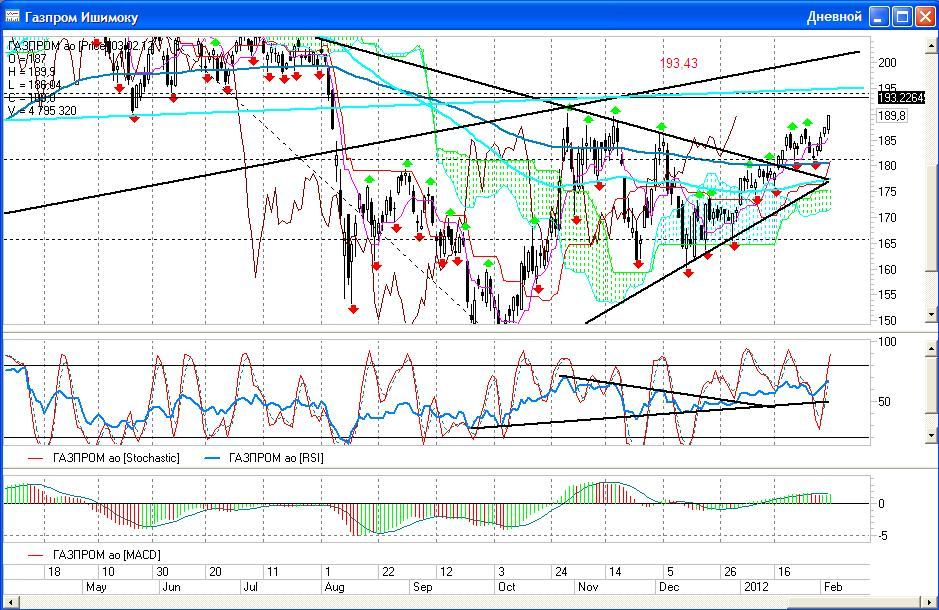Minimize the Газпром Ишимоку chart window
Screen dimensions: 939x610
pos(879,17)
